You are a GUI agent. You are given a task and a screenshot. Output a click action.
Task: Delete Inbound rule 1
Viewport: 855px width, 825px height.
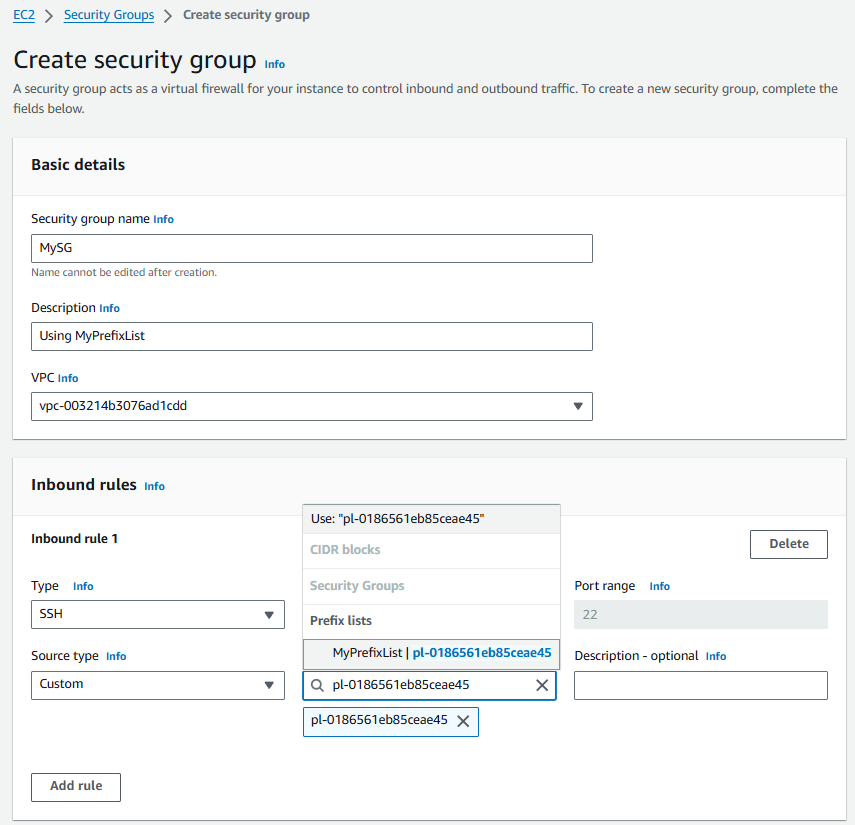pyautogui.click(x=788, y=544)
